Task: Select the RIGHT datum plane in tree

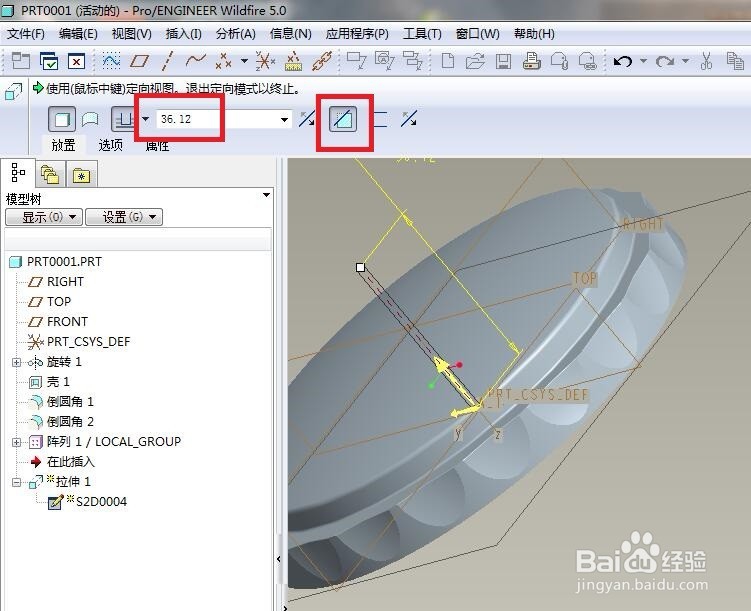Action: (x=56, y=282)
